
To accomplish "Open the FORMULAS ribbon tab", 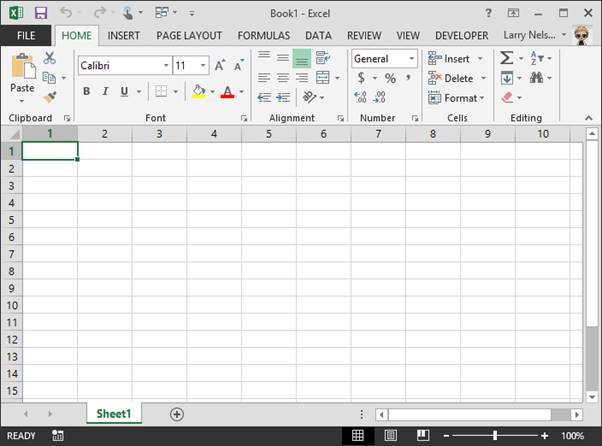I will (x=264, y=35).
